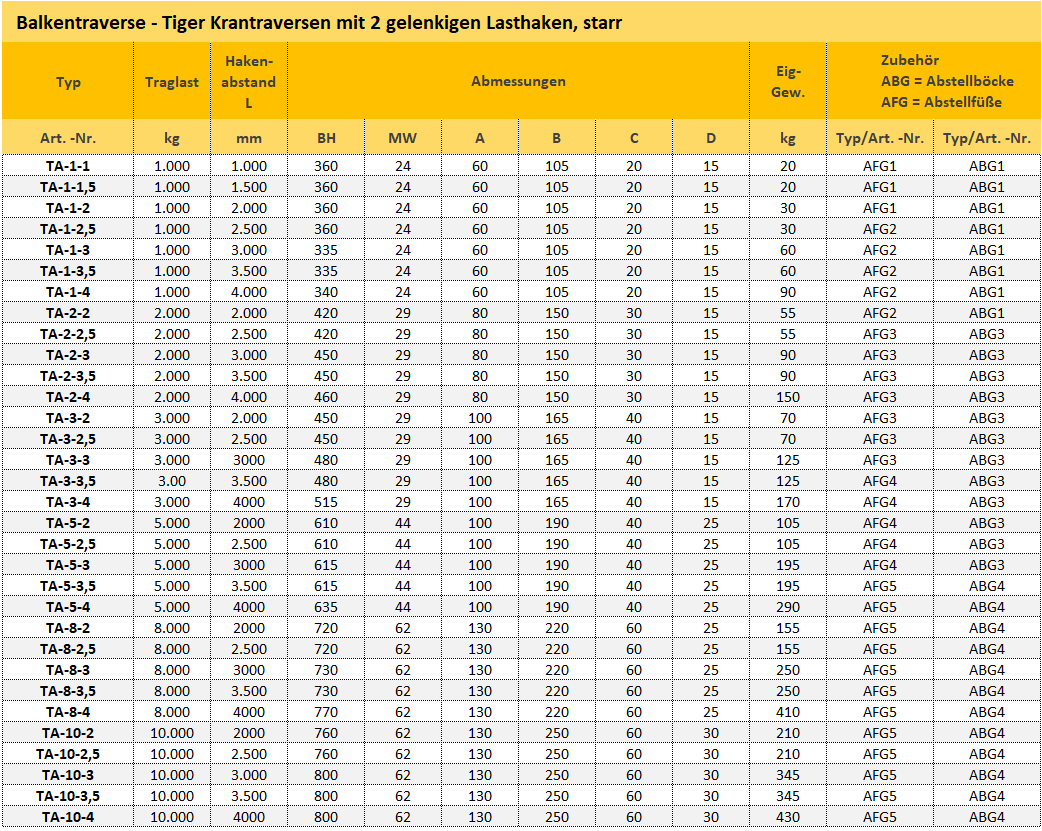Click row label 'TA-10-2,5'
The height and width of the screenshot is (831, 1042).
pyautogui.click(x=68, y=755)
